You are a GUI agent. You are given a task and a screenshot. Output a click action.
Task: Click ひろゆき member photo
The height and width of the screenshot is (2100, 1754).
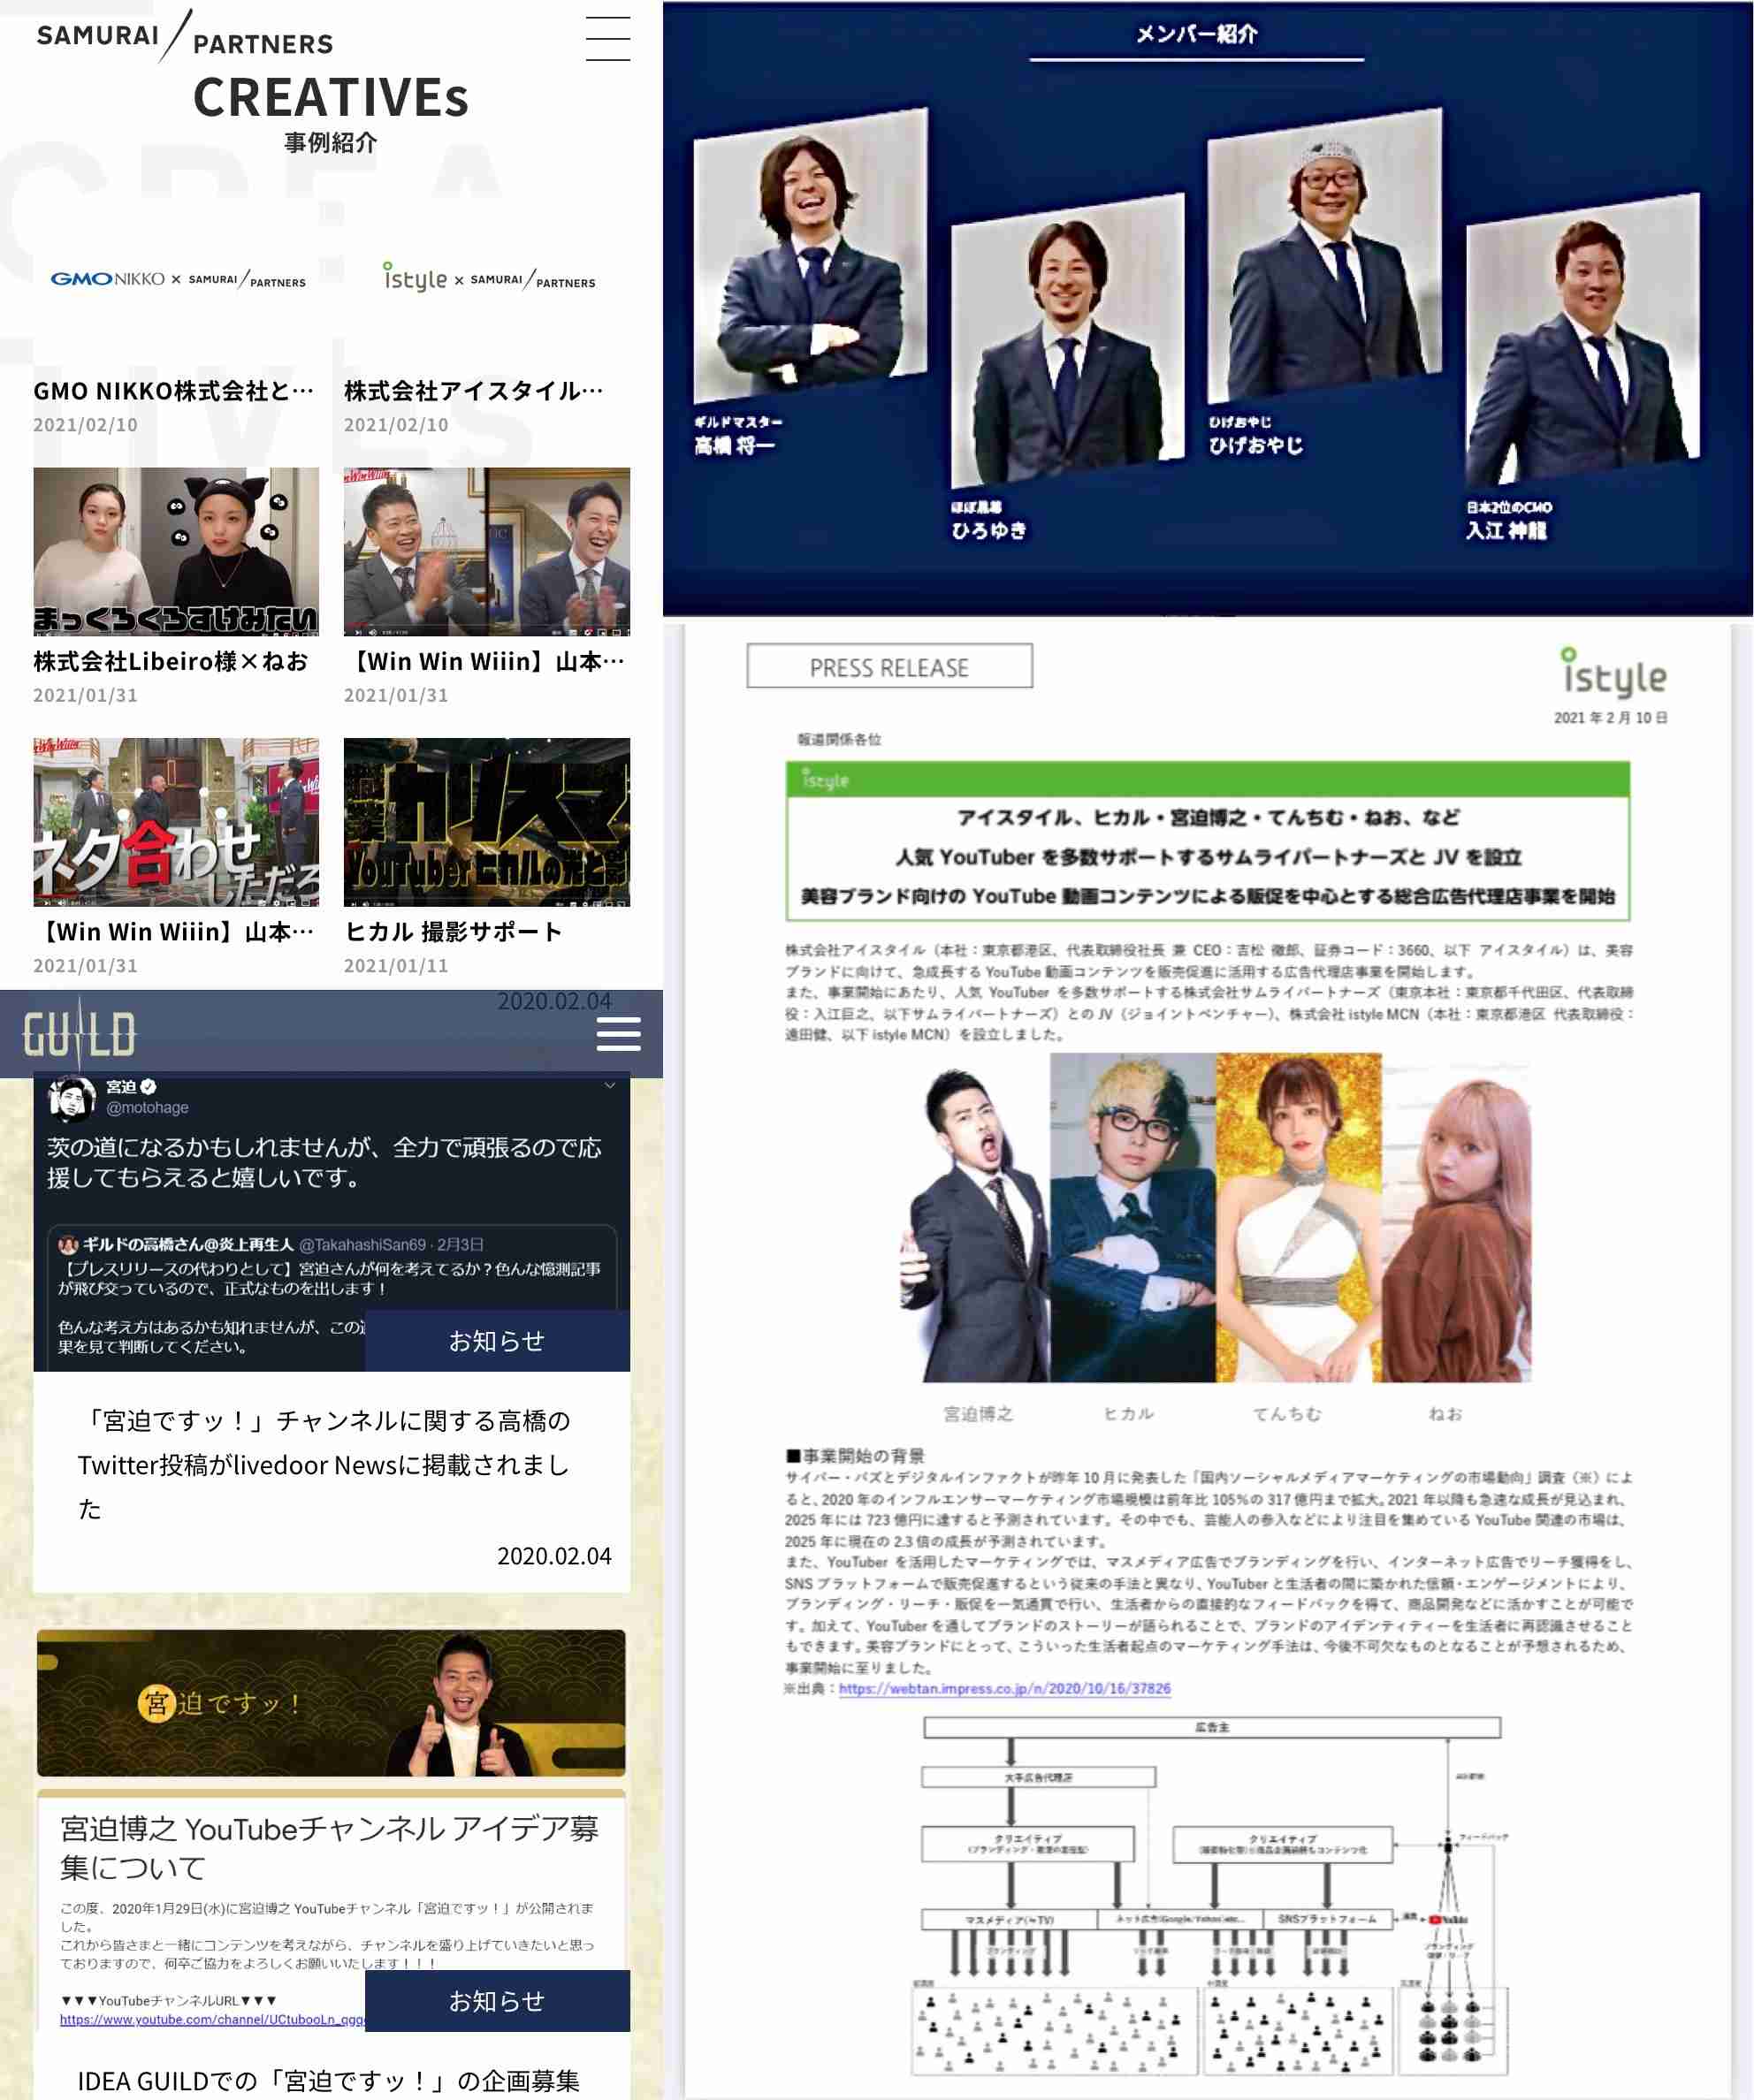click(x=1067, y=340)
